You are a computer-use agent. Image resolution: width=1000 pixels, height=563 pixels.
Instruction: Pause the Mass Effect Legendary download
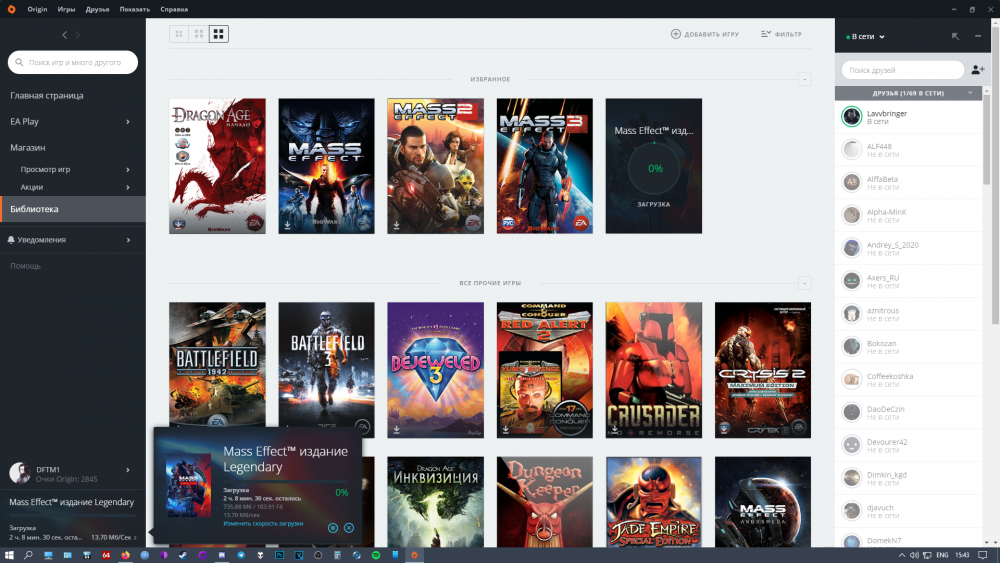click(x=333, y=527)
